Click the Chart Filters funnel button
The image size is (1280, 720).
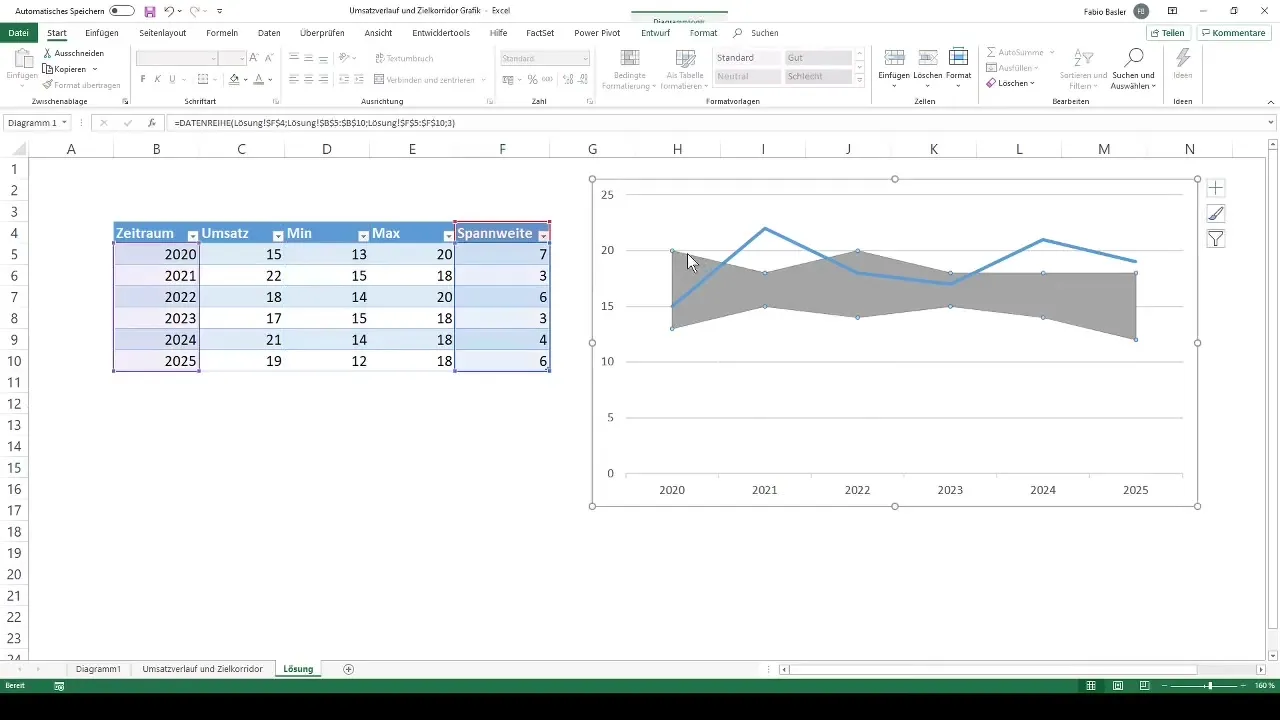tap(1216, 238)
